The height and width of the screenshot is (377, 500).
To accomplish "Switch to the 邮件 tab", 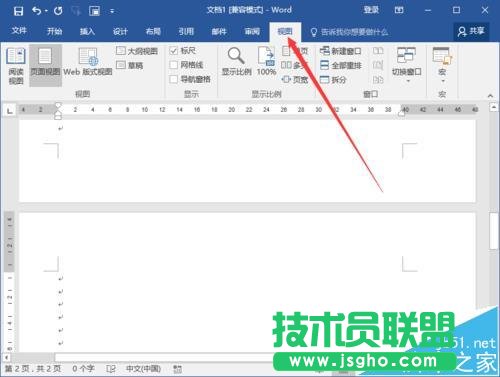I will [219, 32].
